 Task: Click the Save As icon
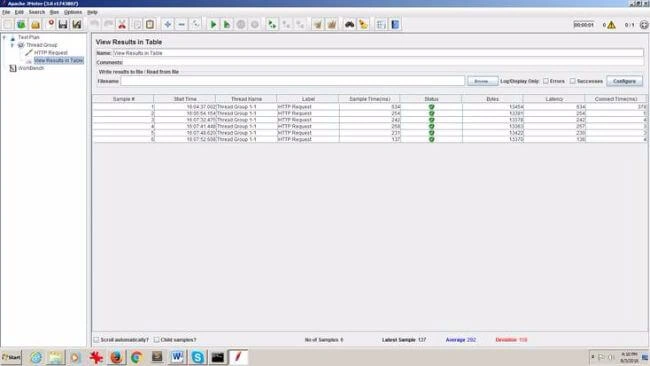pos(77,24)
